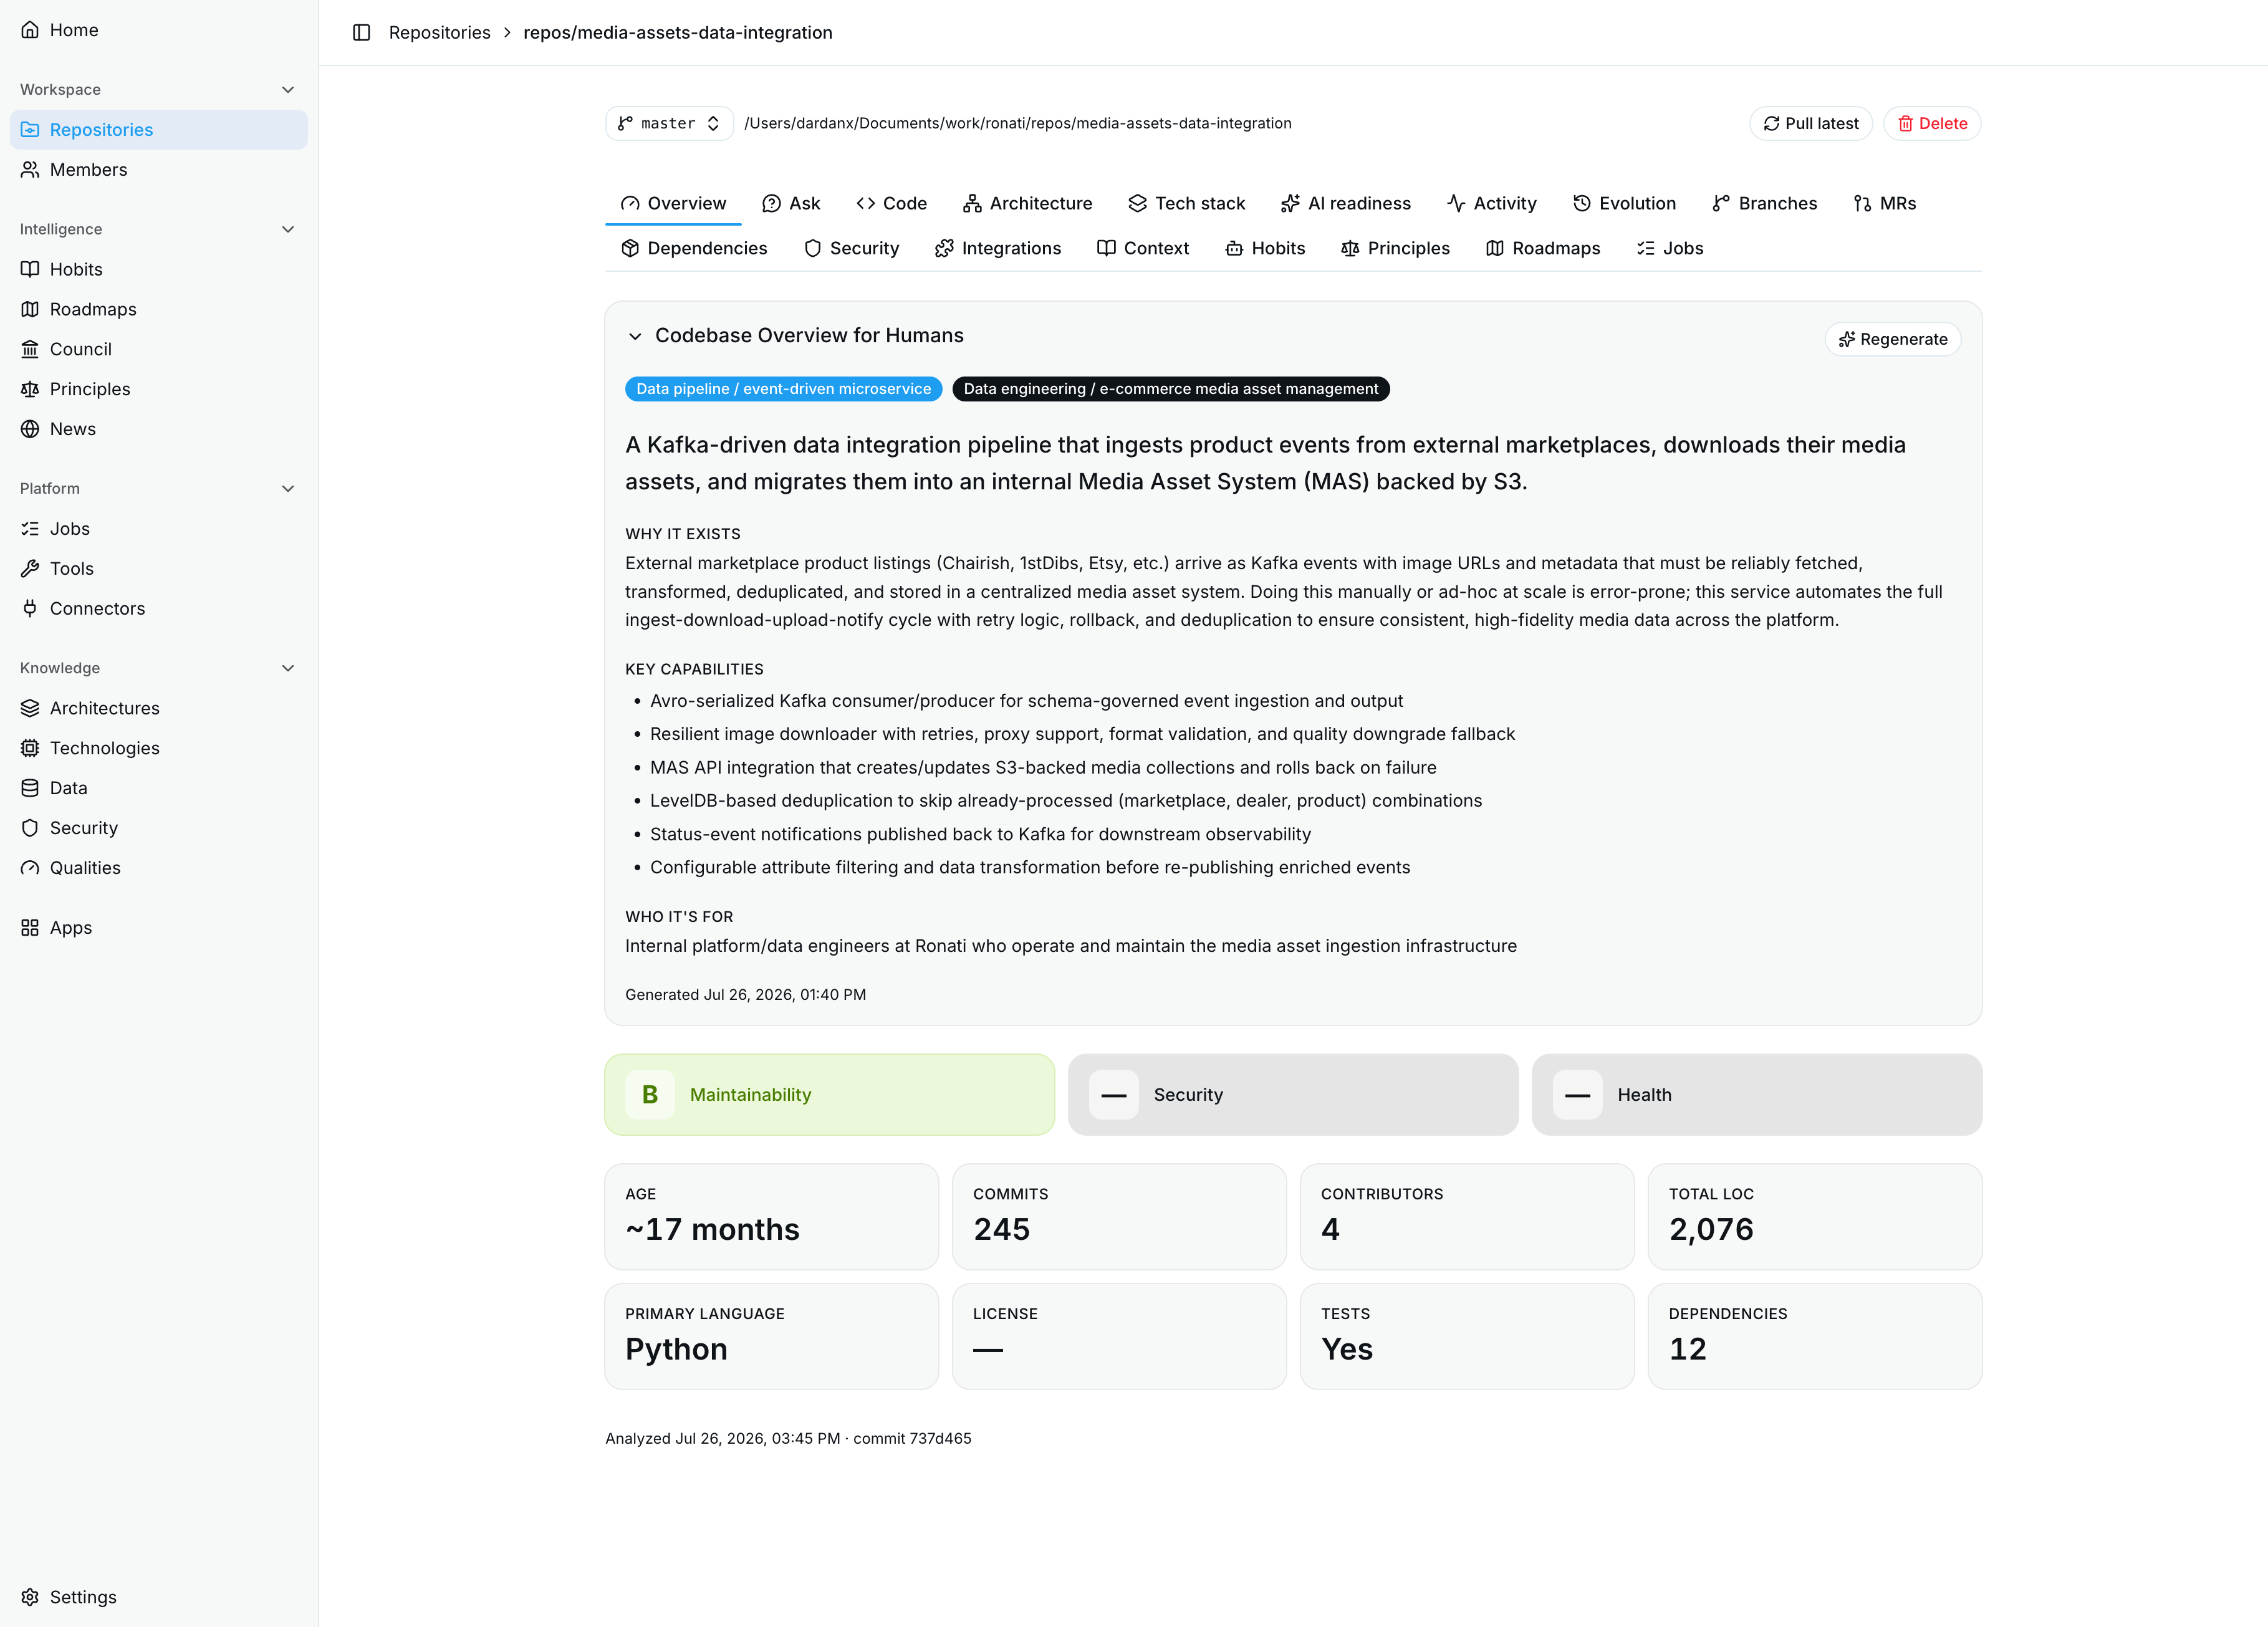Switch to the repo Jobs tab
Viewport: 2268px width, 1627px height.
point(1669,248)
